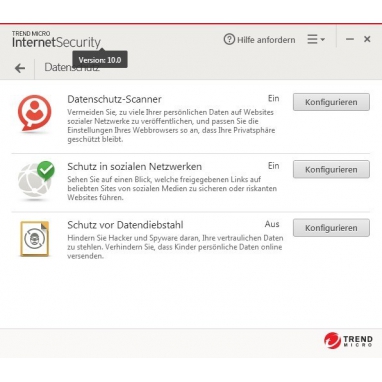Close the Internet Security window
382x382 pixels.
point(367,39)
